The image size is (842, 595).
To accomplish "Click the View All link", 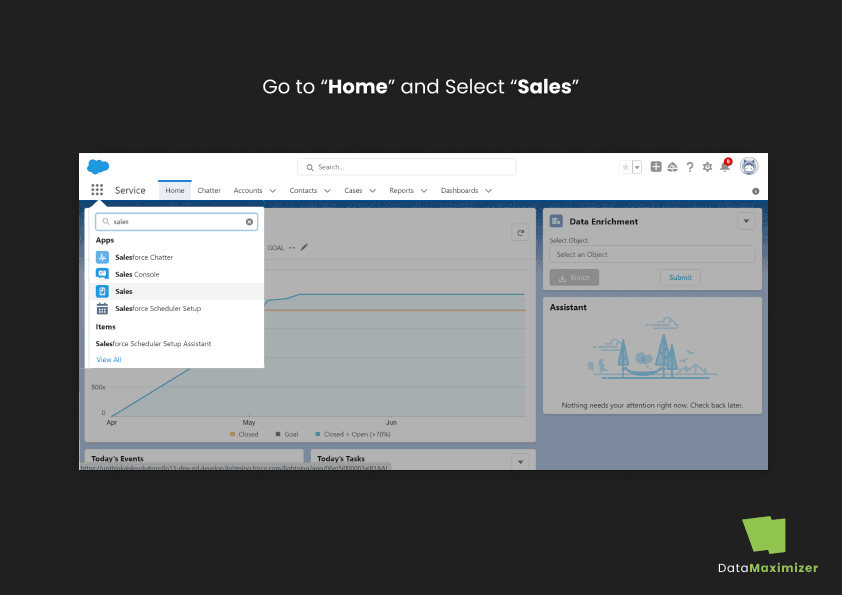I will click(109, 360).
